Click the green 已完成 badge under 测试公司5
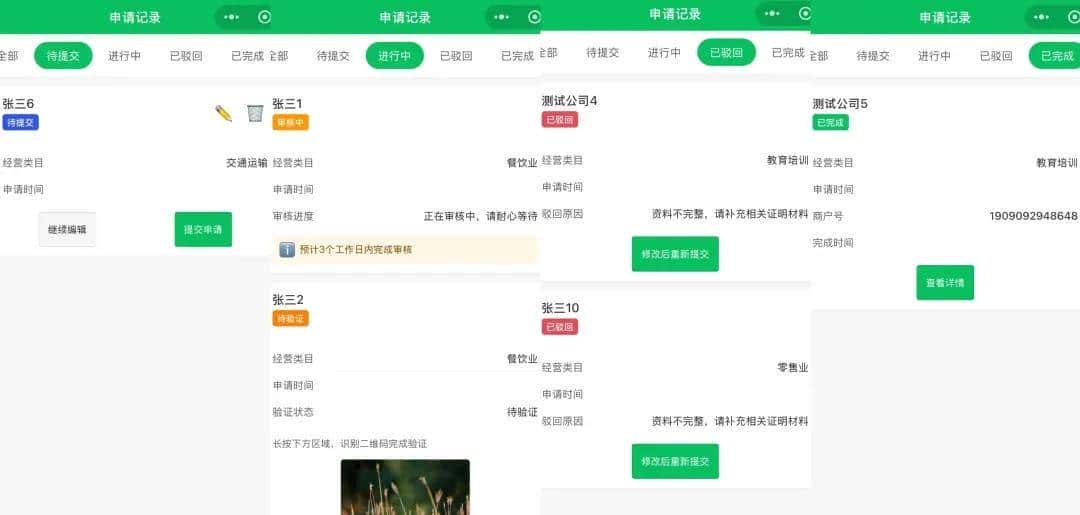1080x515 pixels. tap(831, 123)
